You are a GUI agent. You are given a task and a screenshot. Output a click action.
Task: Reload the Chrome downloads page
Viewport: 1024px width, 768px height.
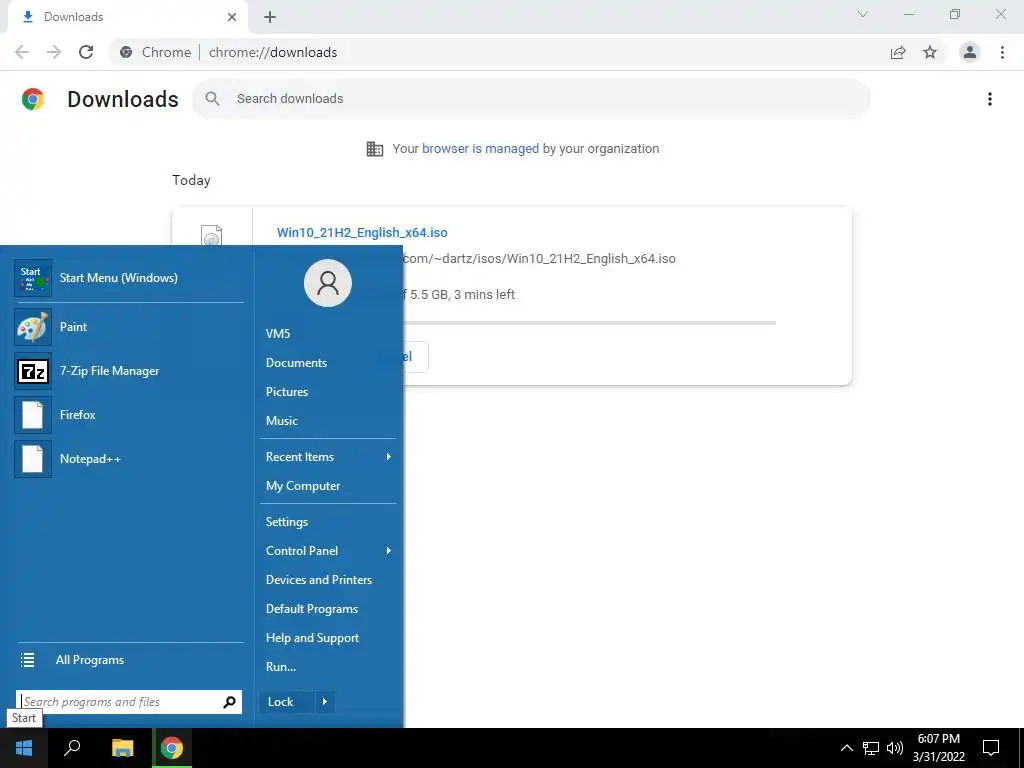pyautogui.click(x=86, y=52)
